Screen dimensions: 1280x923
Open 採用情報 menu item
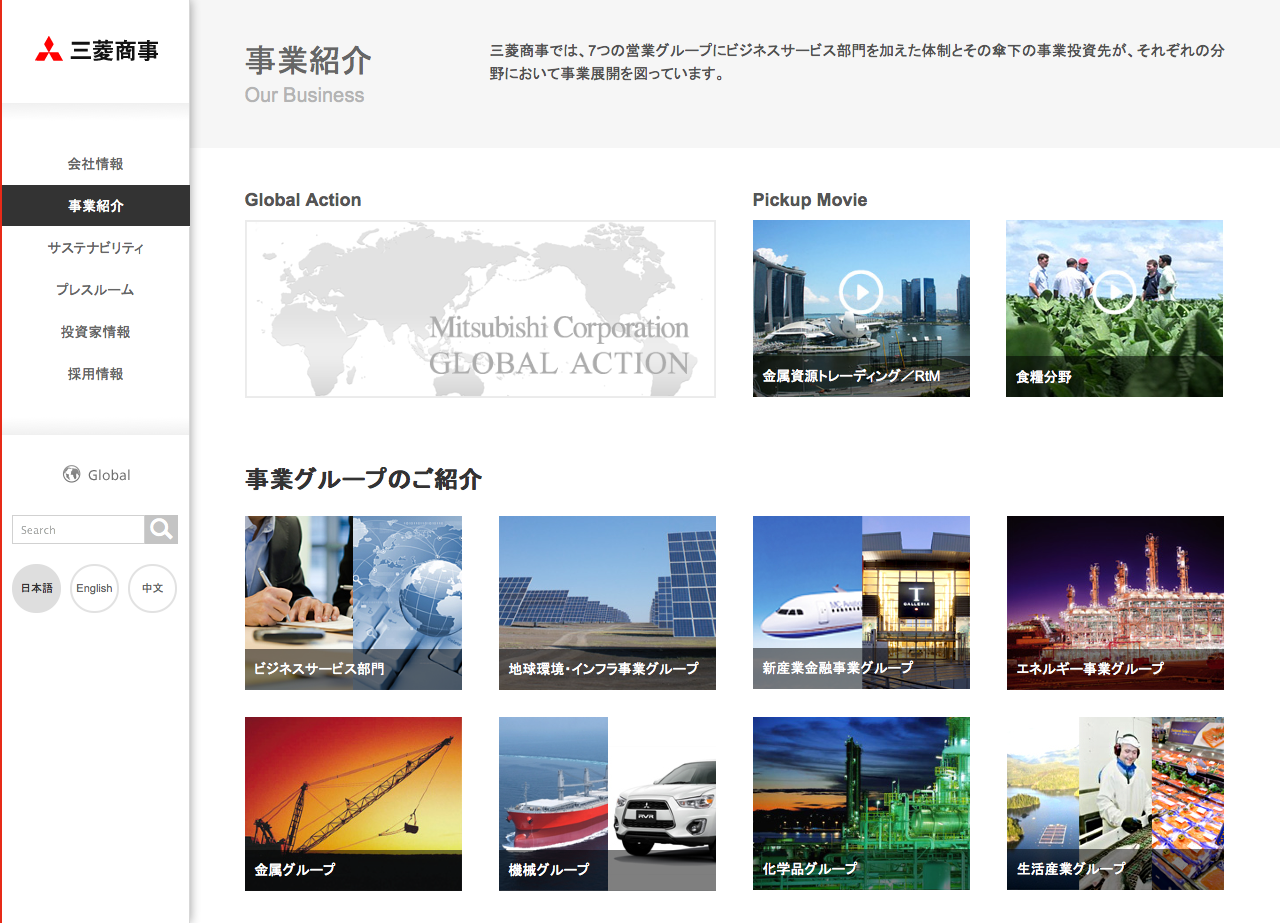pyautogui.click(x=96, y=374)
